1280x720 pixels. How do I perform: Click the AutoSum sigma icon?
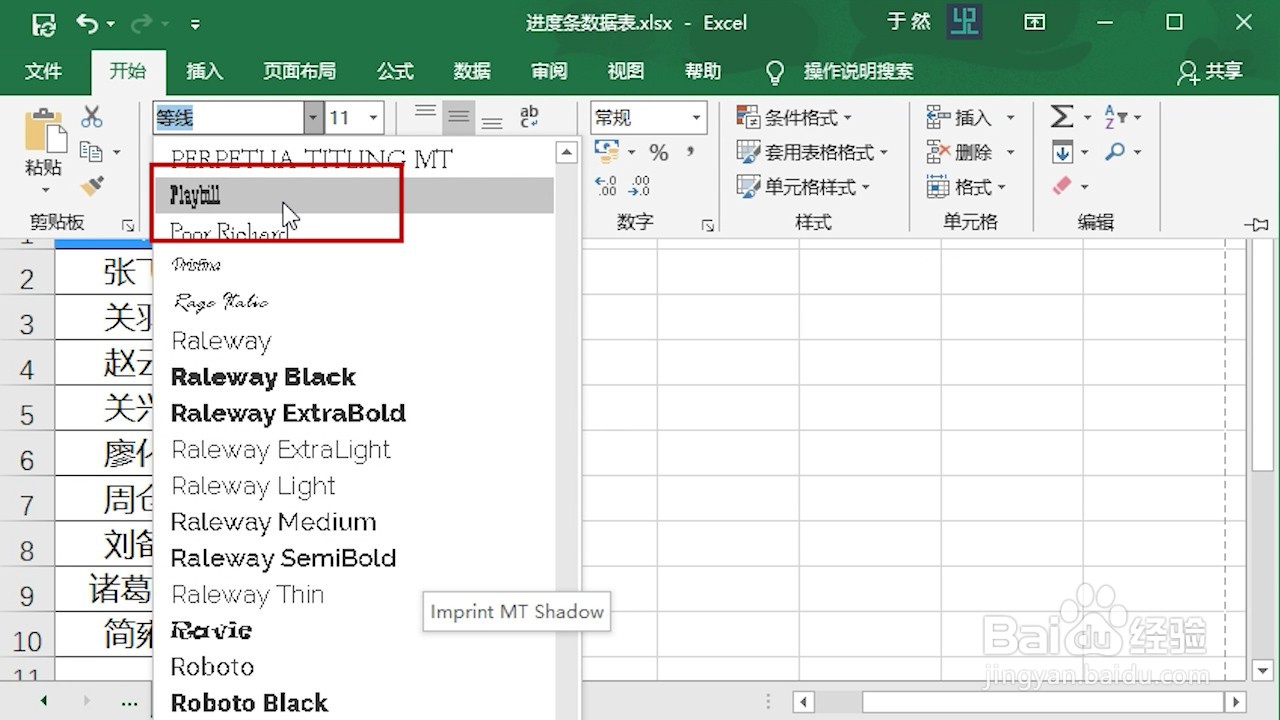[x=1063, y=116]
